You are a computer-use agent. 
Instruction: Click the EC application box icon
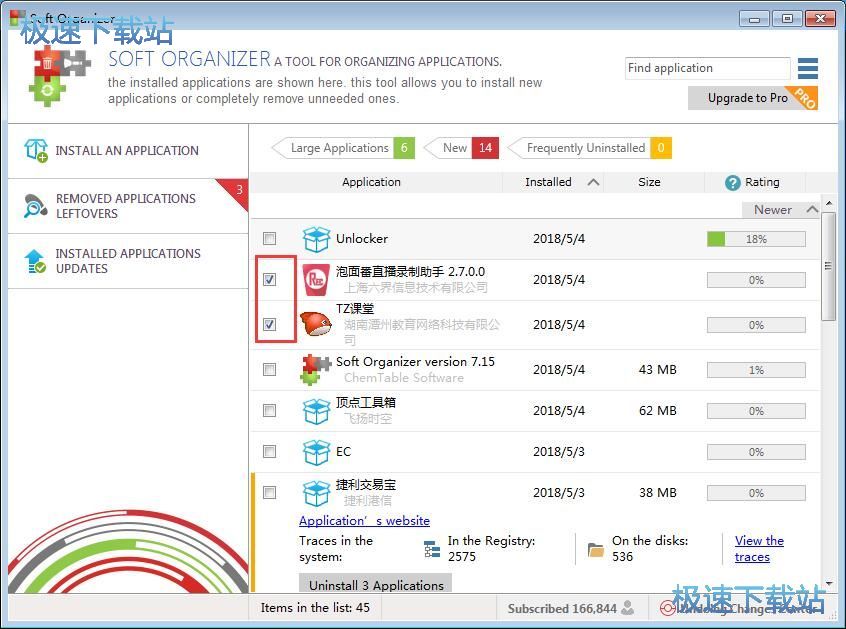pos(316,452)
